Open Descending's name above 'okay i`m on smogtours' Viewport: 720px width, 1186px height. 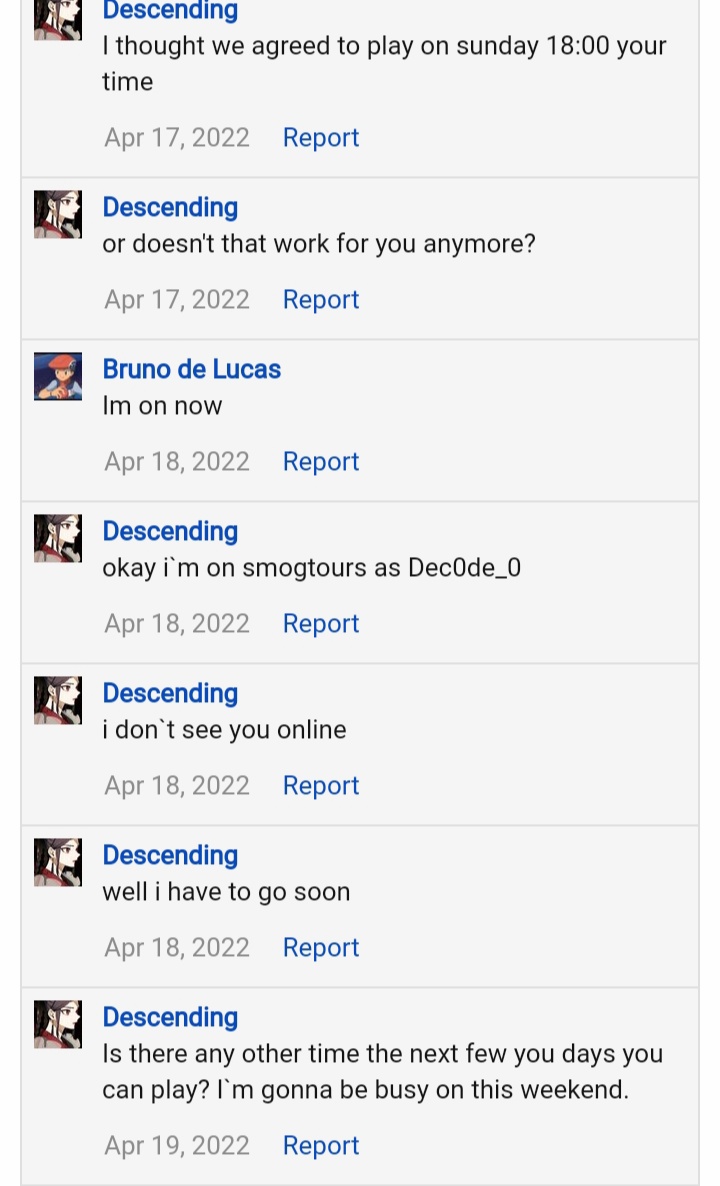coord(170,531)
